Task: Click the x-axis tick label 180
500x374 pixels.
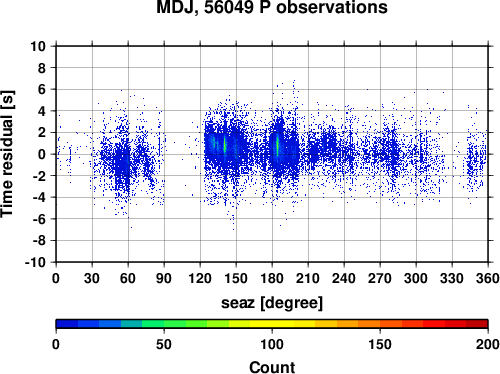Action: point(272,278)
